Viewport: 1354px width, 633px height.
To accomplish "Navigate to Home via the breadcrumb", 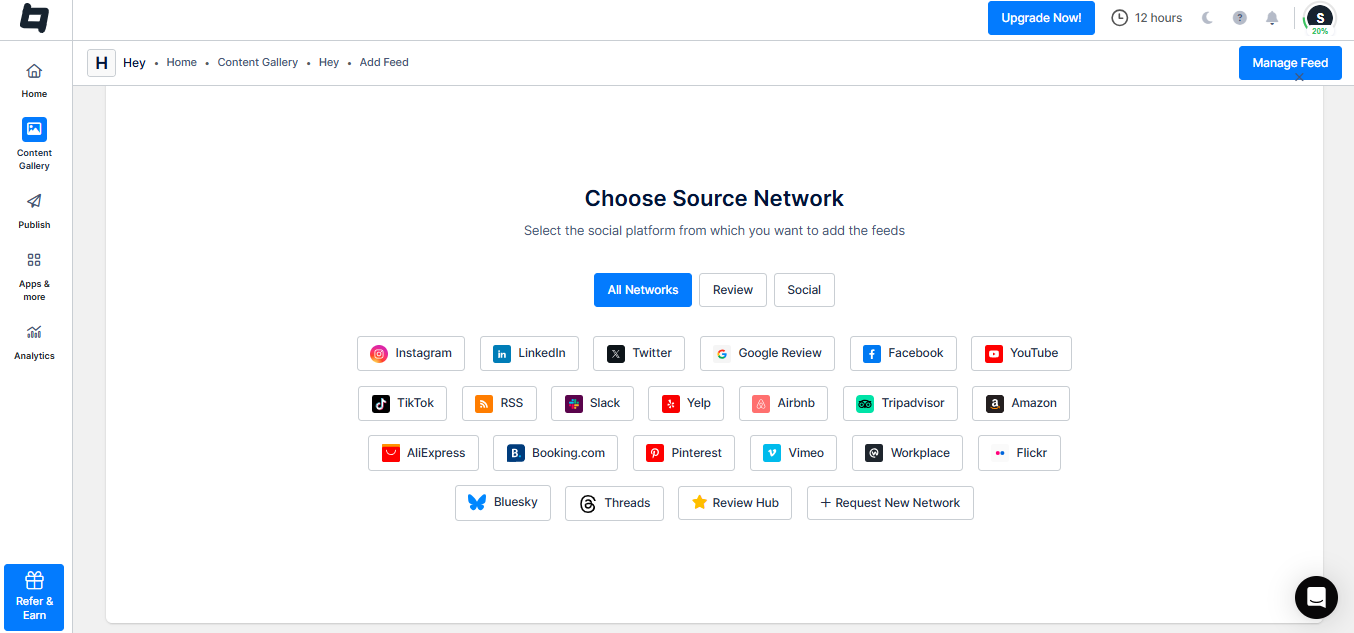I will pos(181,62).
